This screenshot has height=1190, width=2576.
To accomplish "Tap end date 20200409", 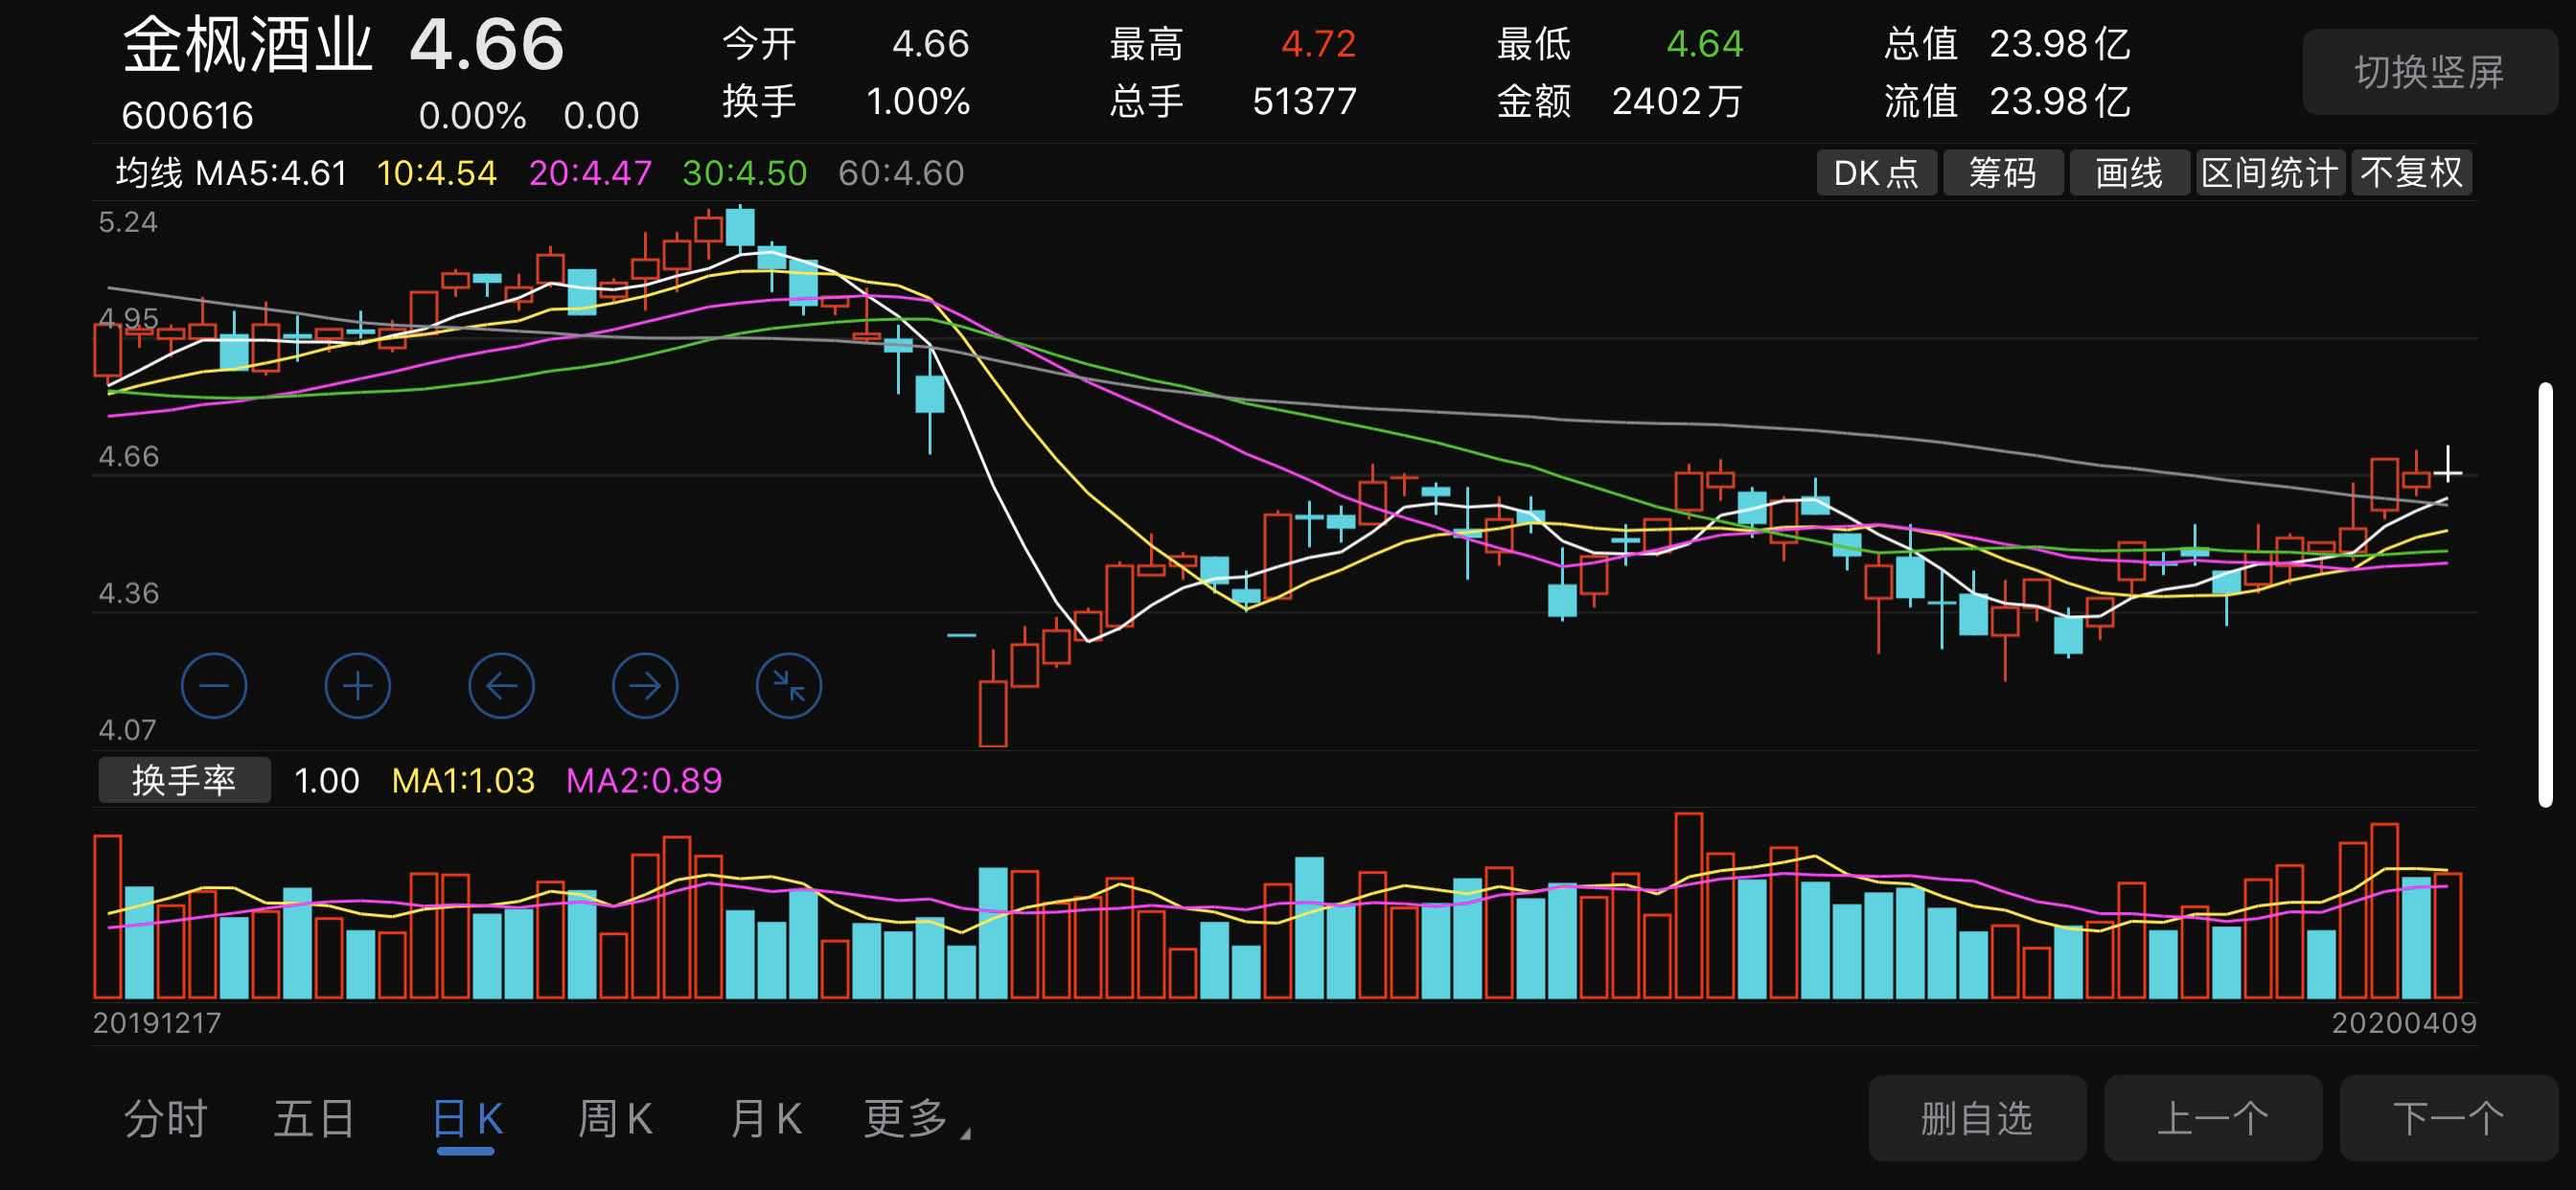I will coord(2404,1023).
